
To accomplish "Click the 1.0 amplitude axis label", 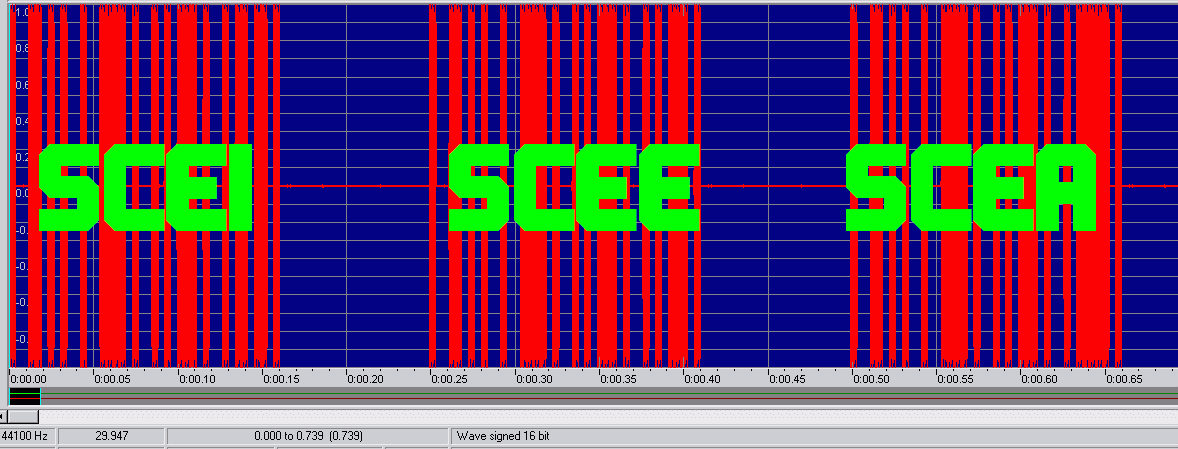I will [x=23, y=12].
